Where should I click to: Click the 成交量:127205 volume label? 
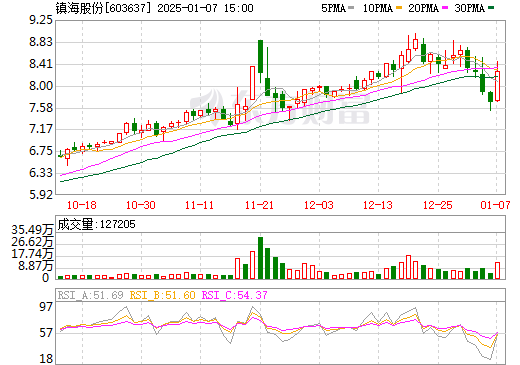click(x=96, y=224)
